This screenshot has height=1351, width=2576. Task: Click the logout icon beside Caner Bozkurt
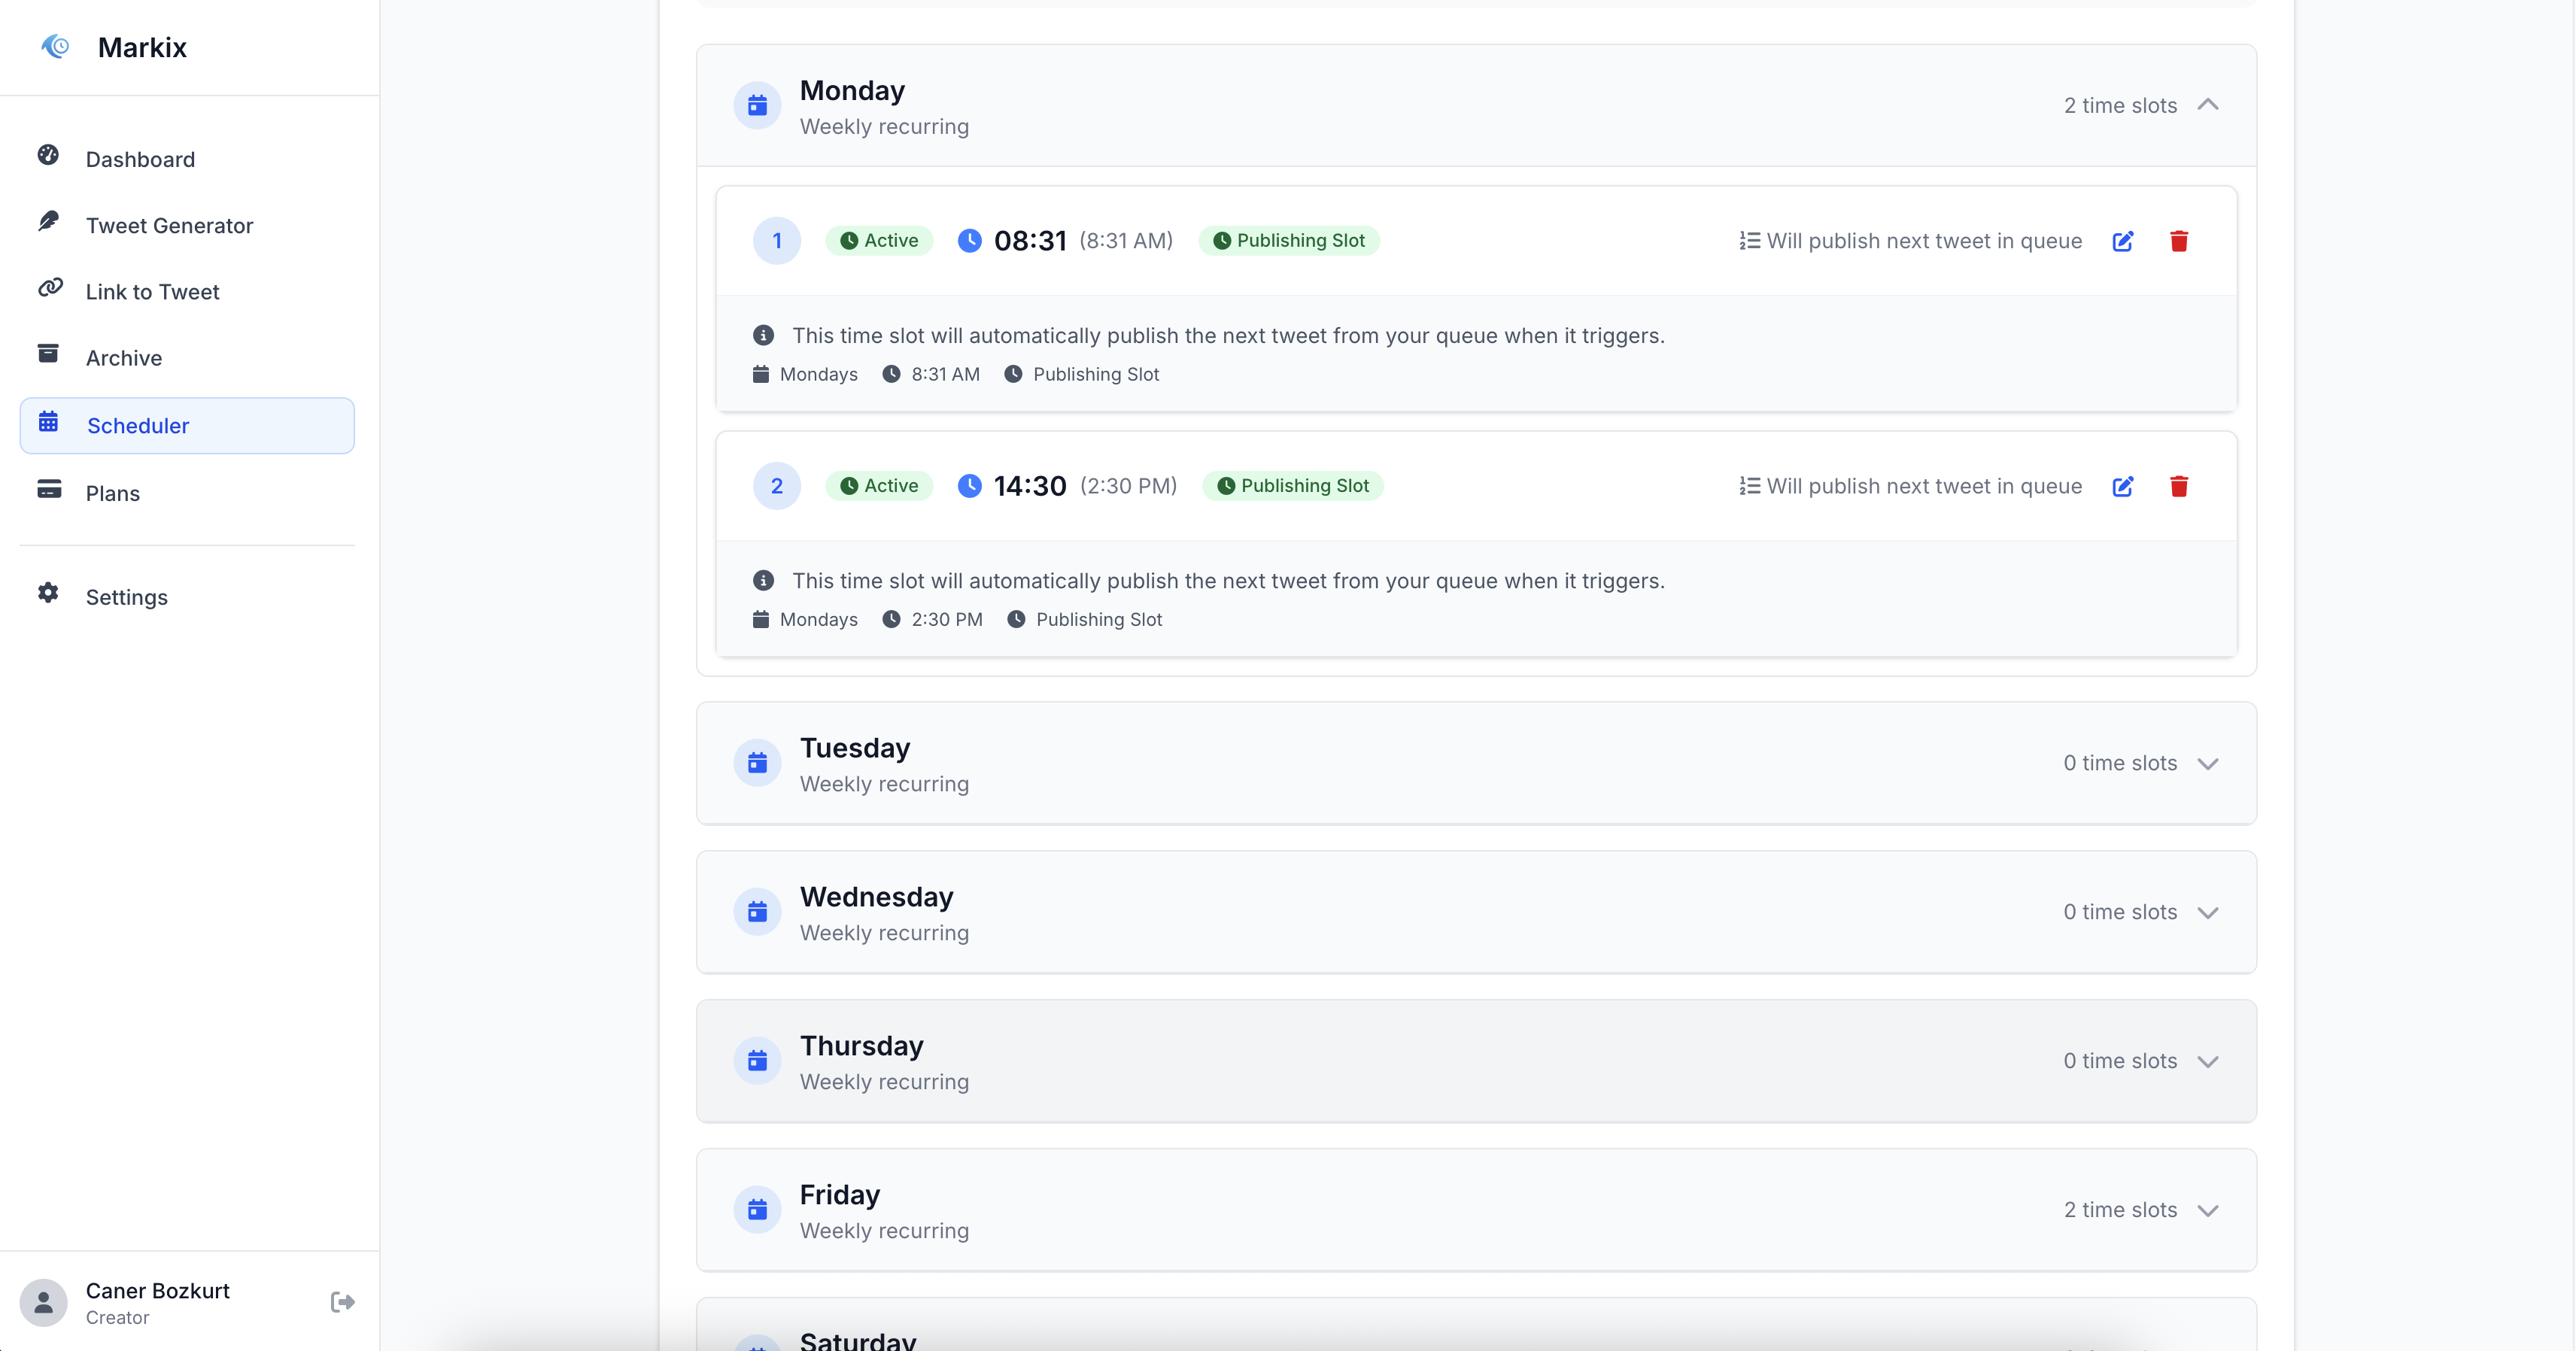pos(342,1302)
